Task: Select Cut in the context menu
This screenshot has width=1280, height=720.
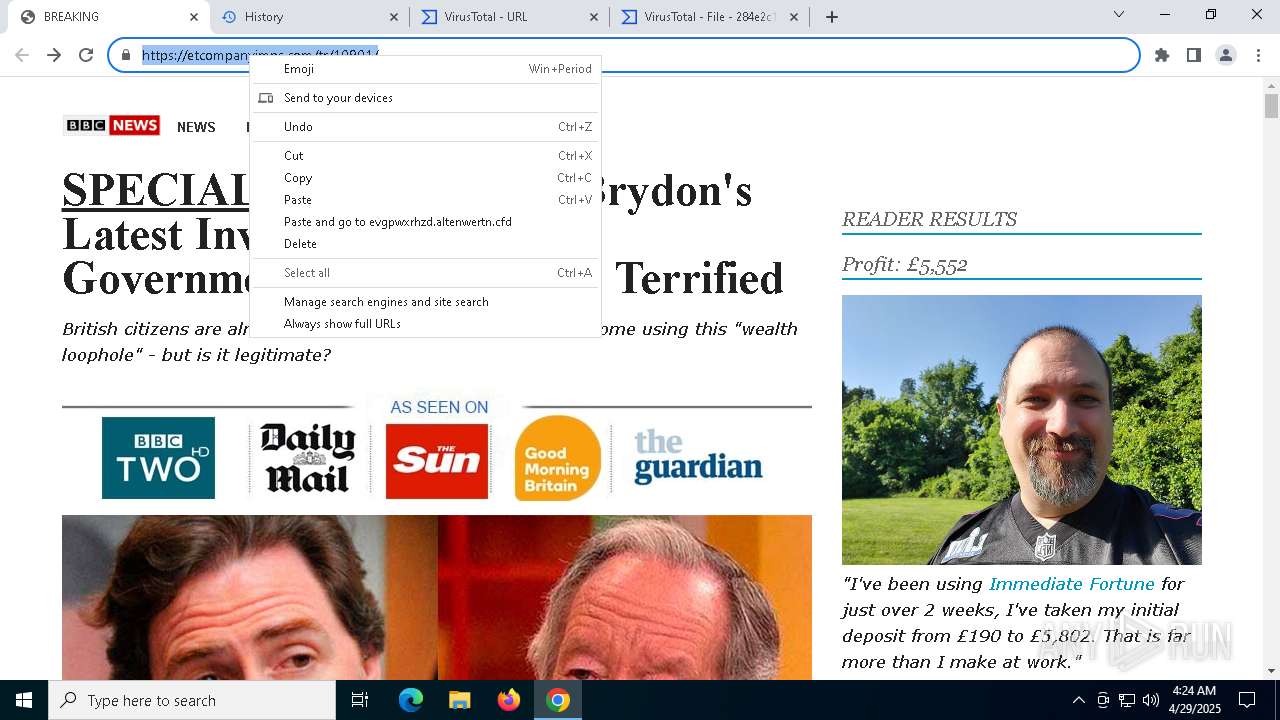Action: point(425,156)
